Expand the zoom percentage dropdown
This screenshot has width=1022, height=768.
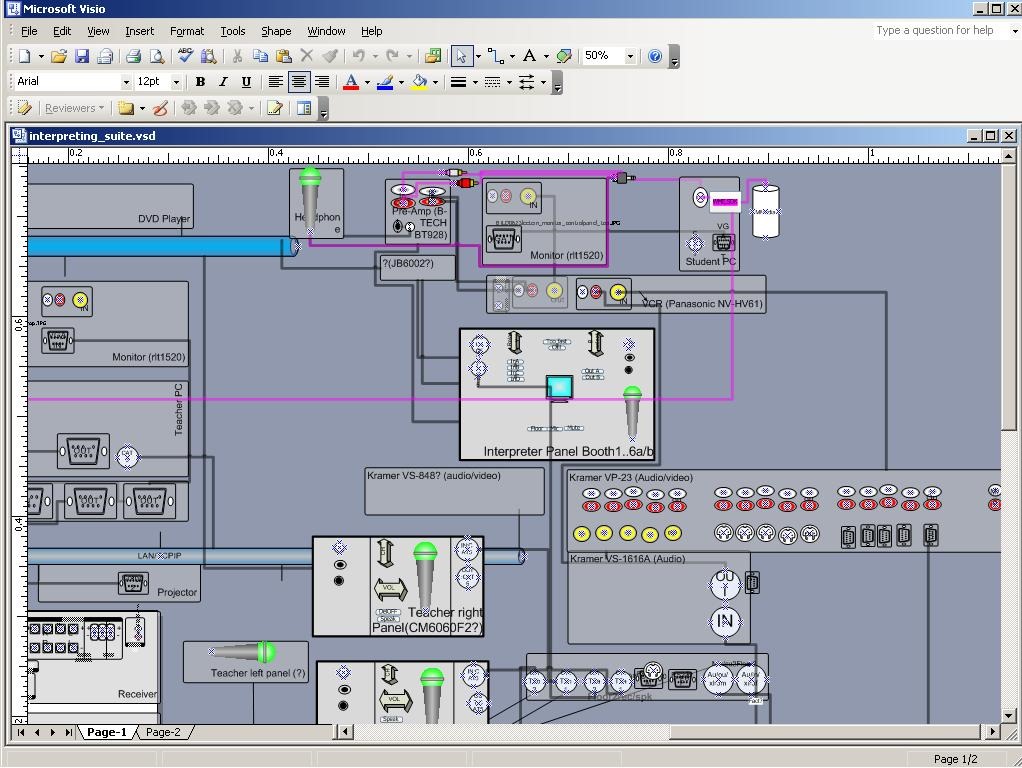630,56
